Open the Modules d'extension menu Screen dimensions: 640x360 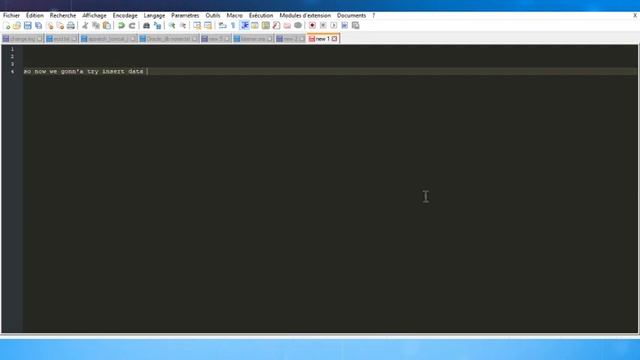pyautogui.click(x=305, y=16)
